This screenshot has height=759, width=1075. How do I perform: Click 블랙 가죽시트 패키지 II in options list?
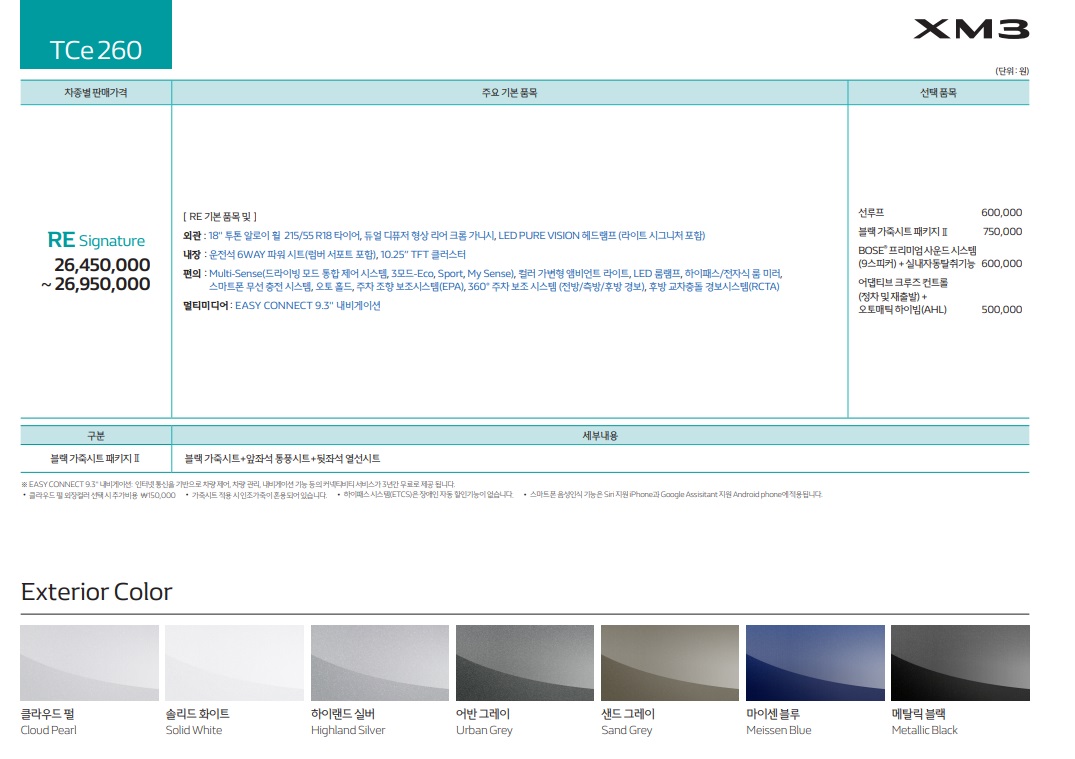point(903,232)
